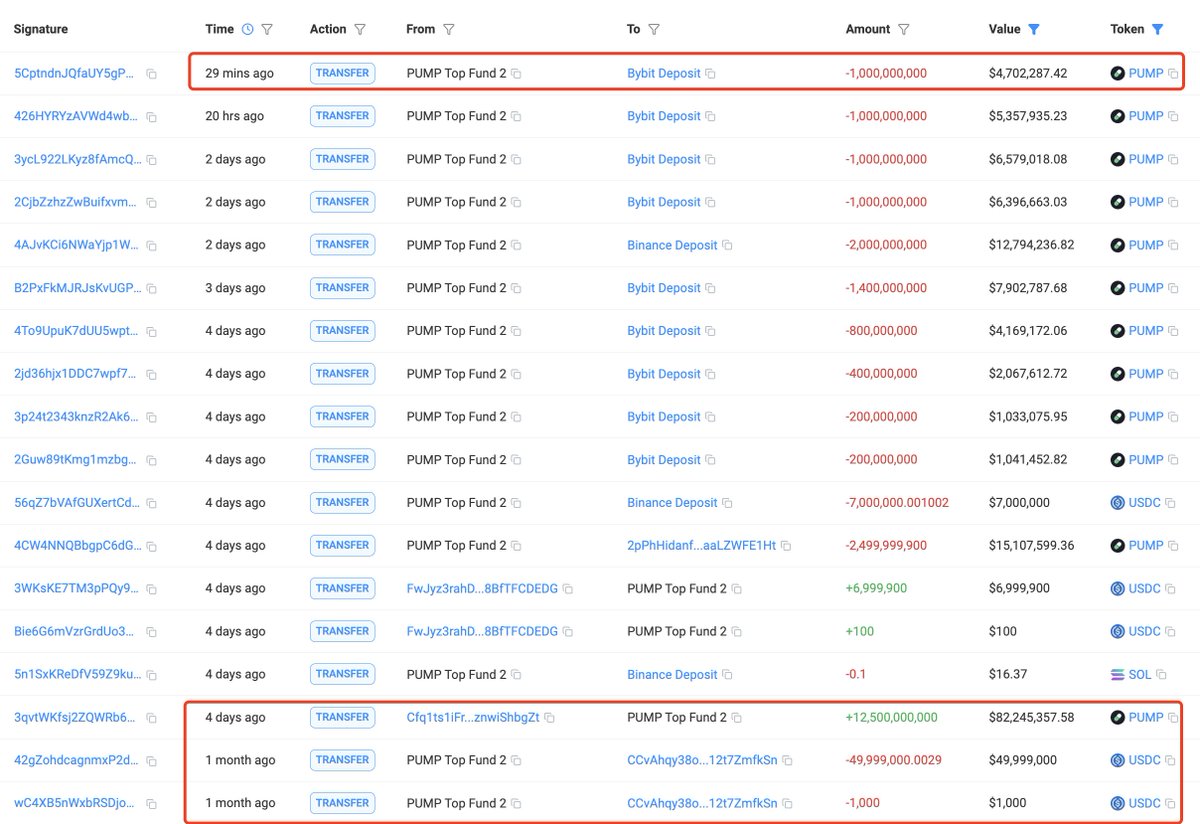1200x824 pixels.
Task: Copy PUMP Top Fund 2 in 20 hrs row
Action: pyautogui.click(x=516, y=117)
